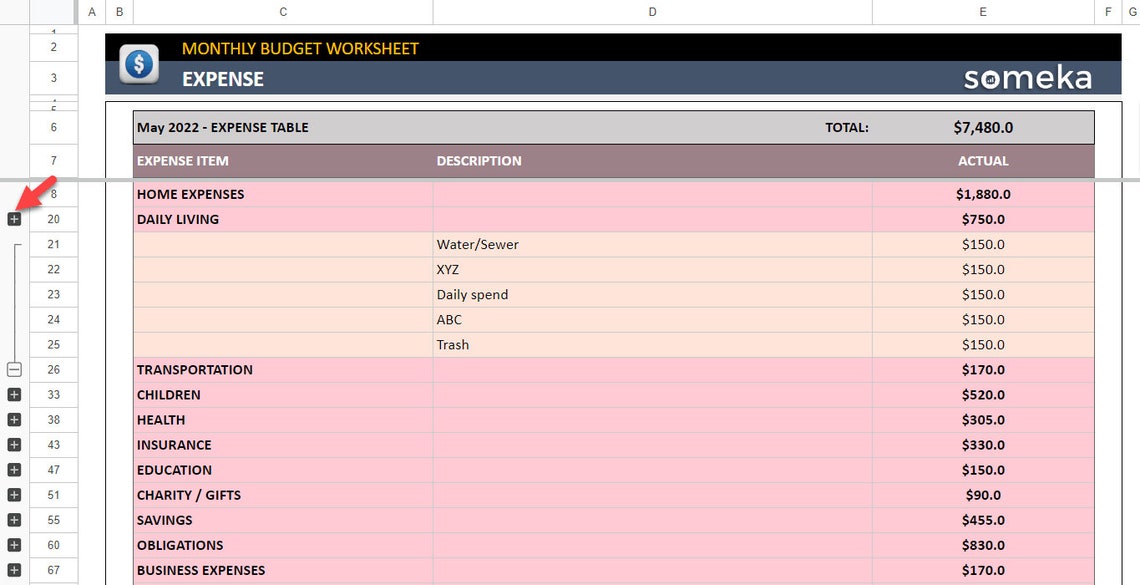Select the $1,880.0 Home Expenses amount
This screenshot has height=585, width=1140.
[983, 194]
